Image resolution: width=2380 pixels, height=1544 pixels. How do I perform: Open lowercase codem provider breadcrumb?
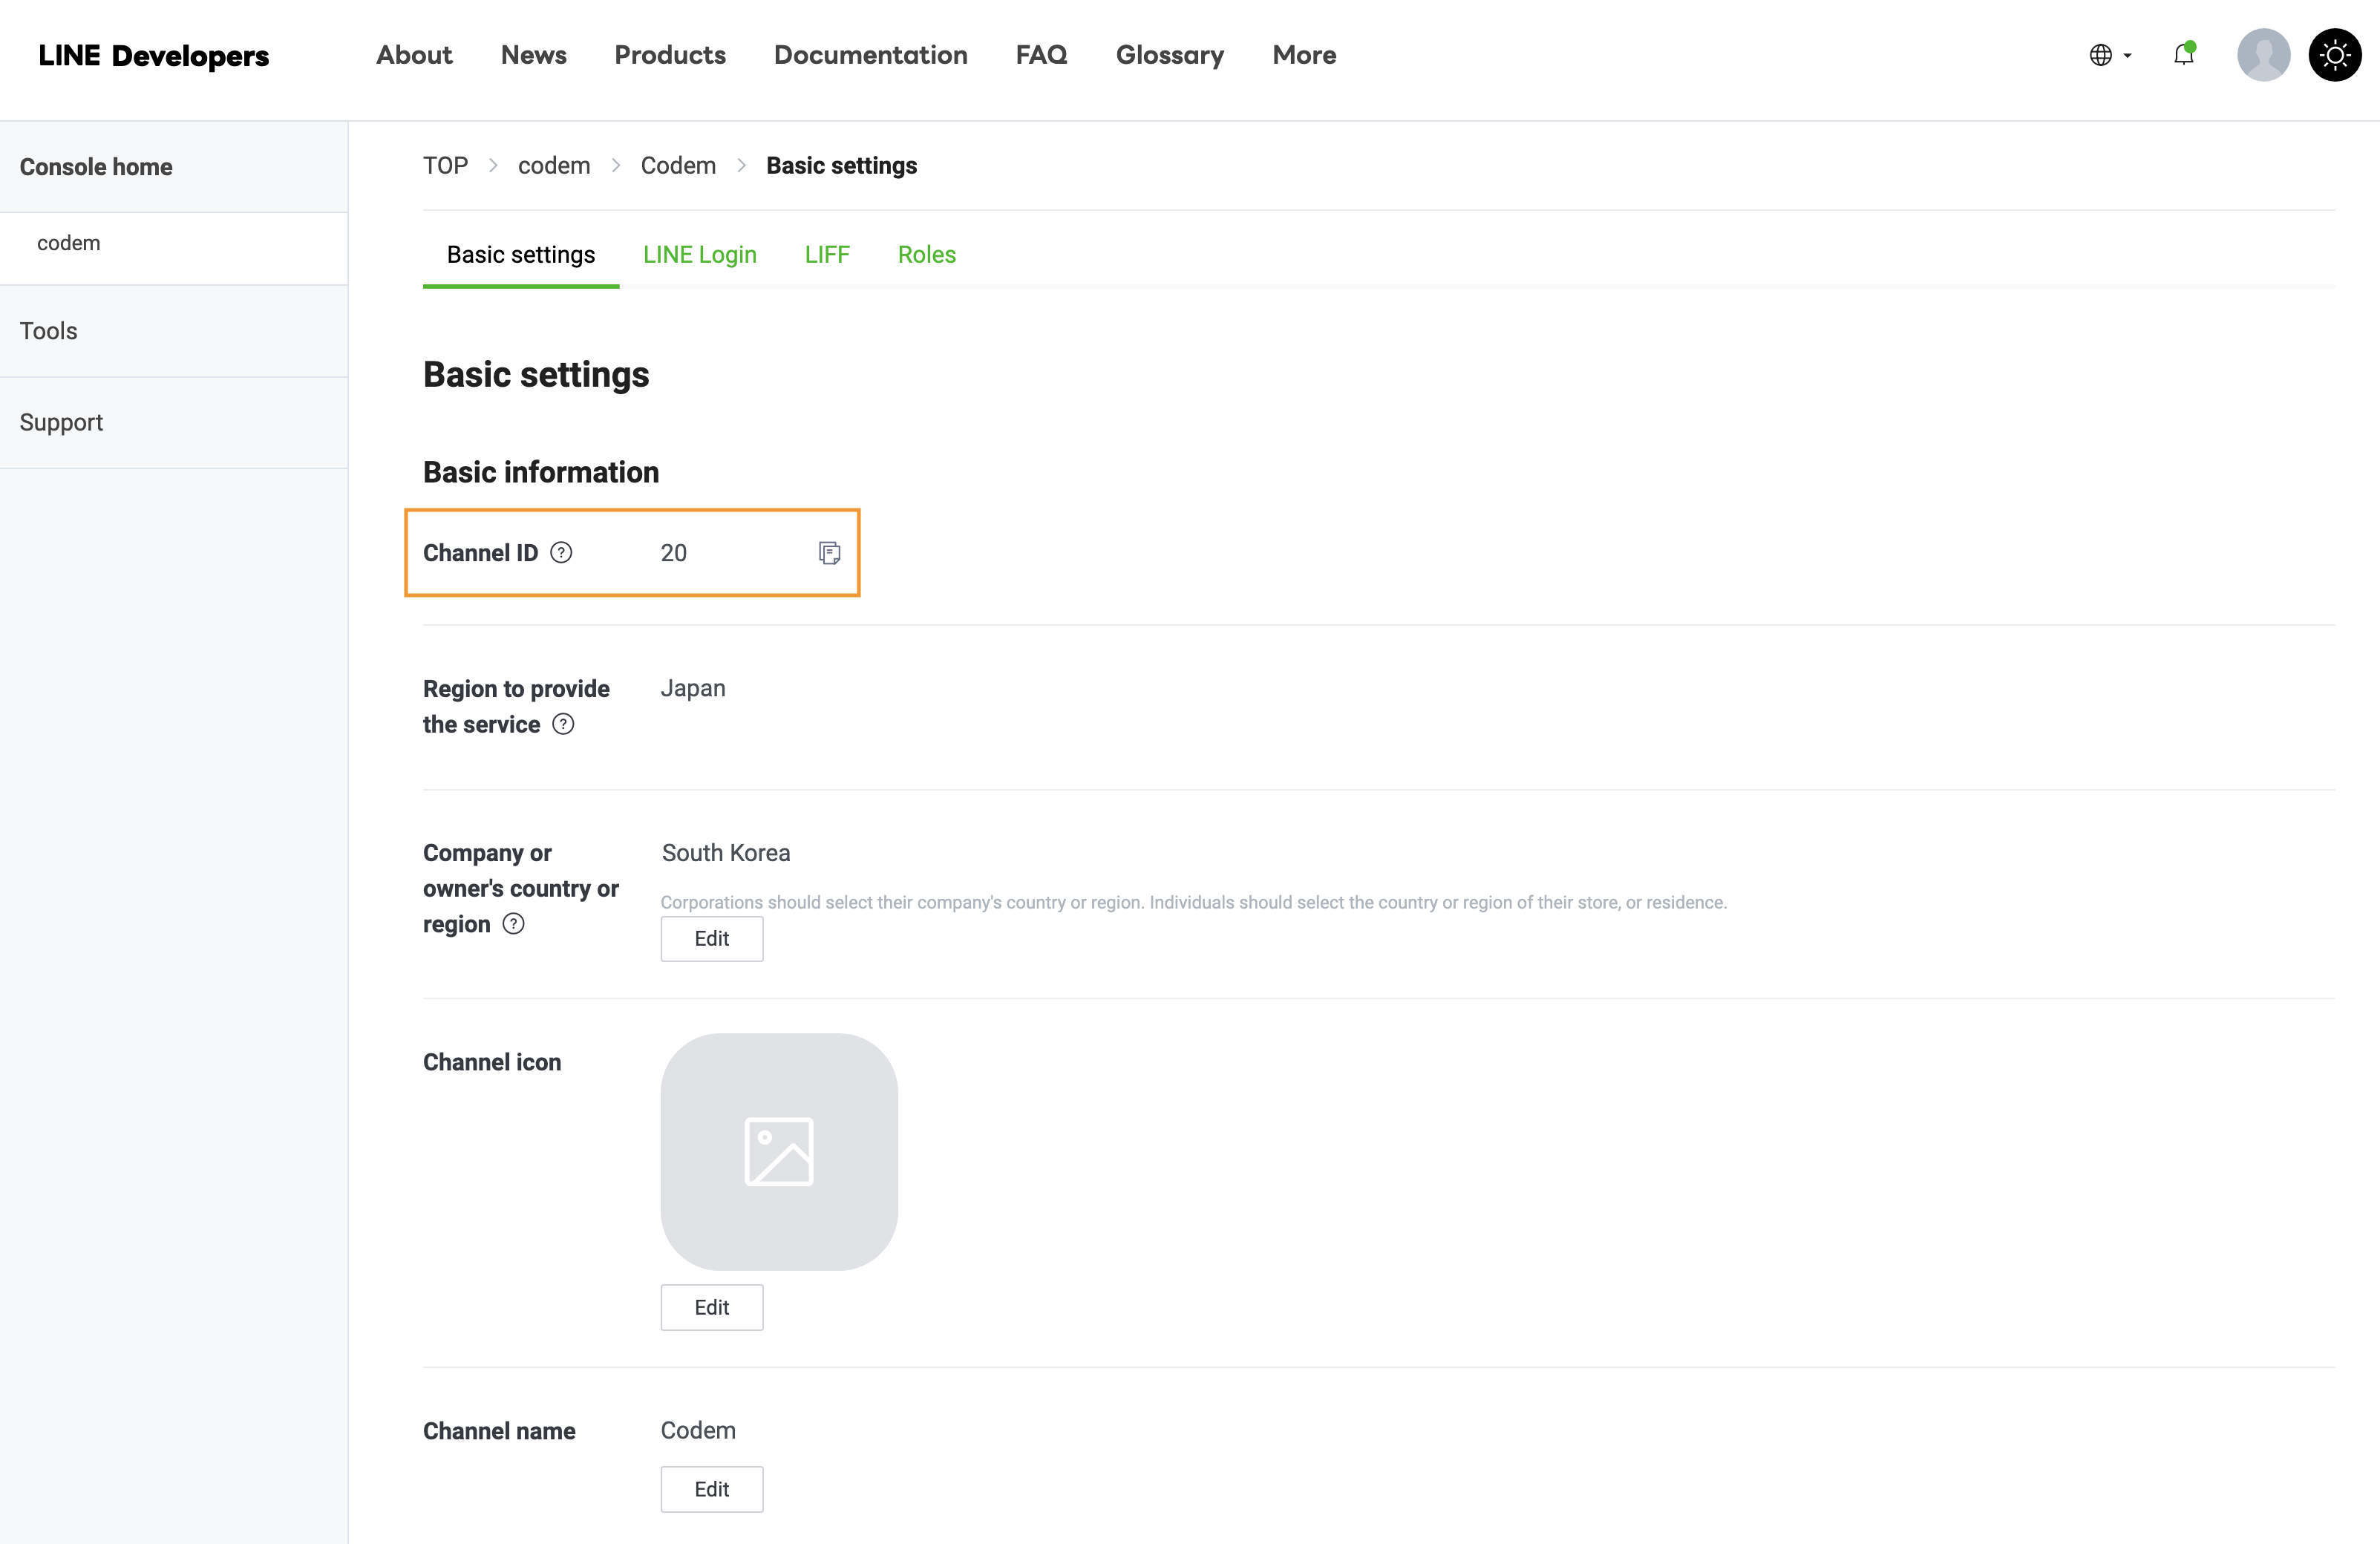pos(554,166)
